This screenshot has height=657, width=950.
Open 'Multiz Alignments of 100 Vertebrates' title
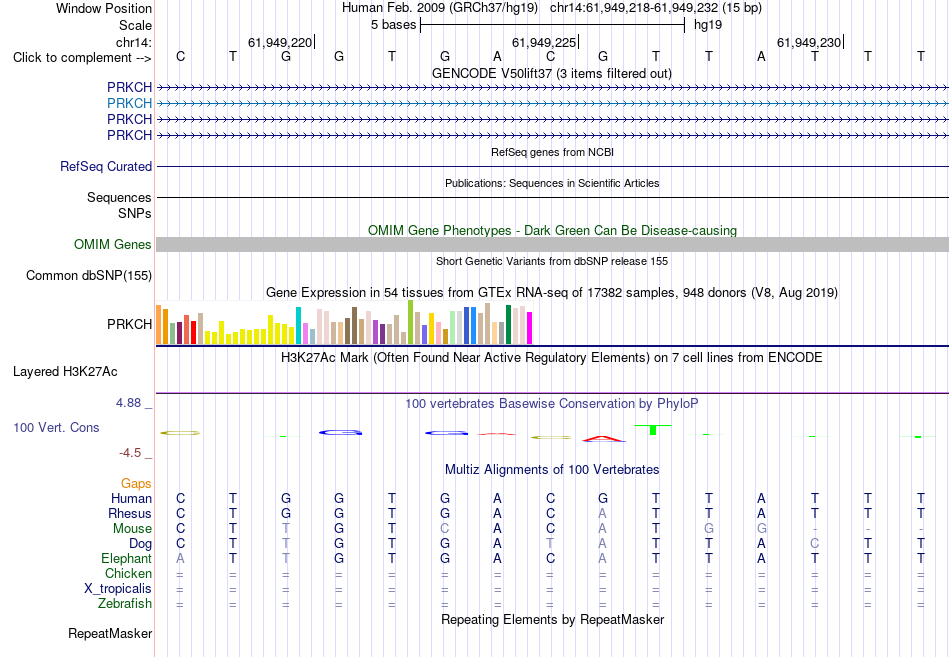click(552, 470)
